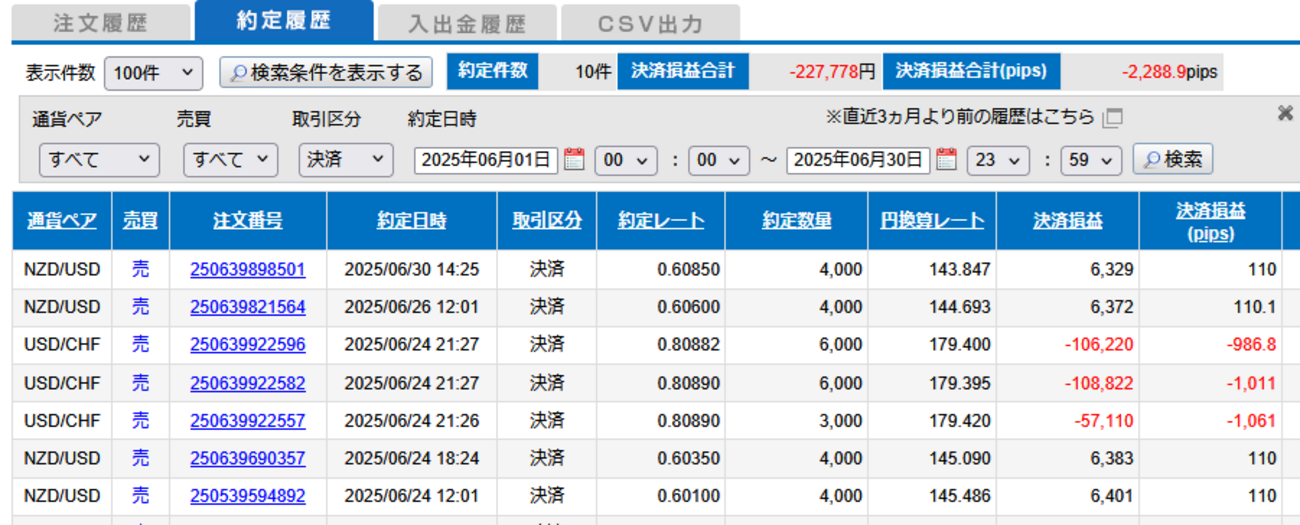Switch to the 入出金履歴 tab
Viewport: 1300px width, 525px height.
tap(467, 23)
